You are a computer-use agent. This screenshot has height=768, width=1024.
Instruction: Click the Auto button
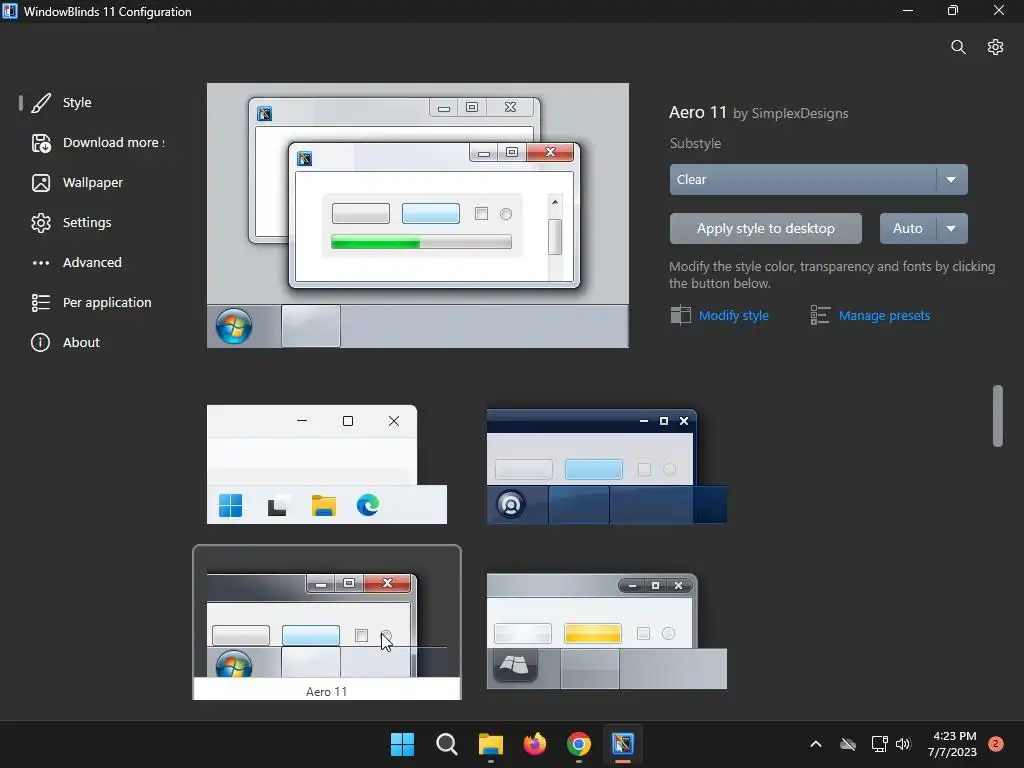click(x=908, y=229)
